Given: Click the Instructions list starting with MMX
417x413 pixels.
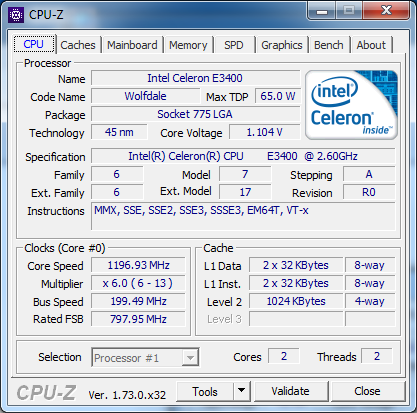Looking at the screenshot, I should [x=243, y=216].
